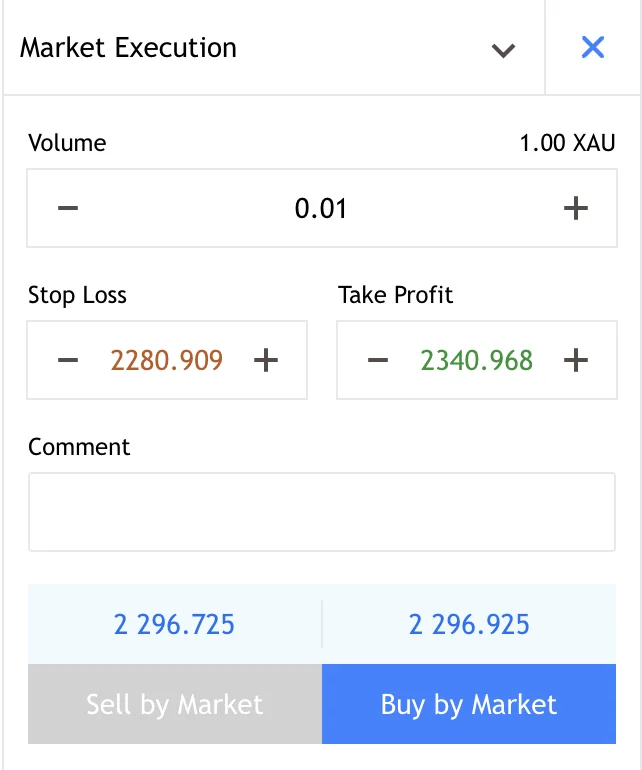
Task: Lower Stop Loss using its minus icon
Action: click(x=68, y=360)
